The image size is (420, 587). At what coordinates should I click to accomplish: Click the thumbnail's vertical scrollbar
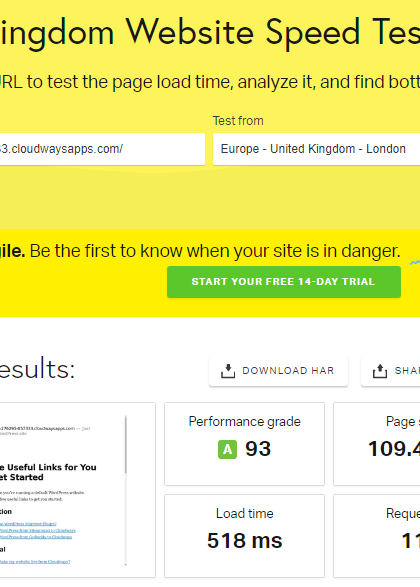tap(126, 490)
